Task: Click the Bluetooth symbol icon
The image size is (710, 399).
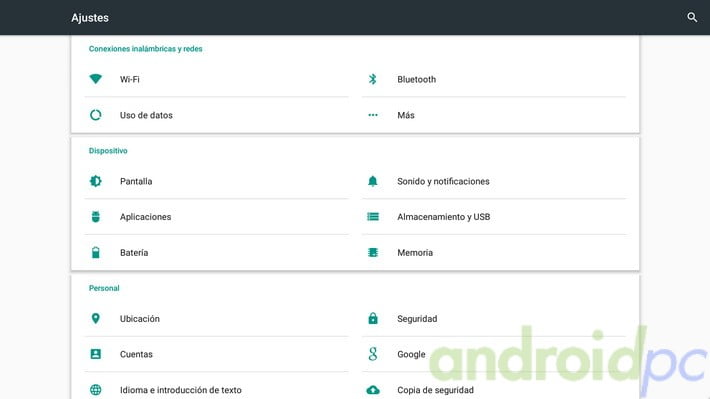Action: pyautogui.click(x=373, y=79)
